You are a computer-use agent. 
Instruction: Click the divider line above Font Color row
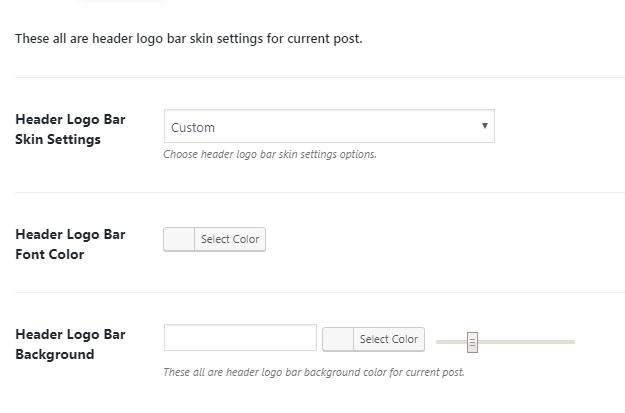(320, 192)
